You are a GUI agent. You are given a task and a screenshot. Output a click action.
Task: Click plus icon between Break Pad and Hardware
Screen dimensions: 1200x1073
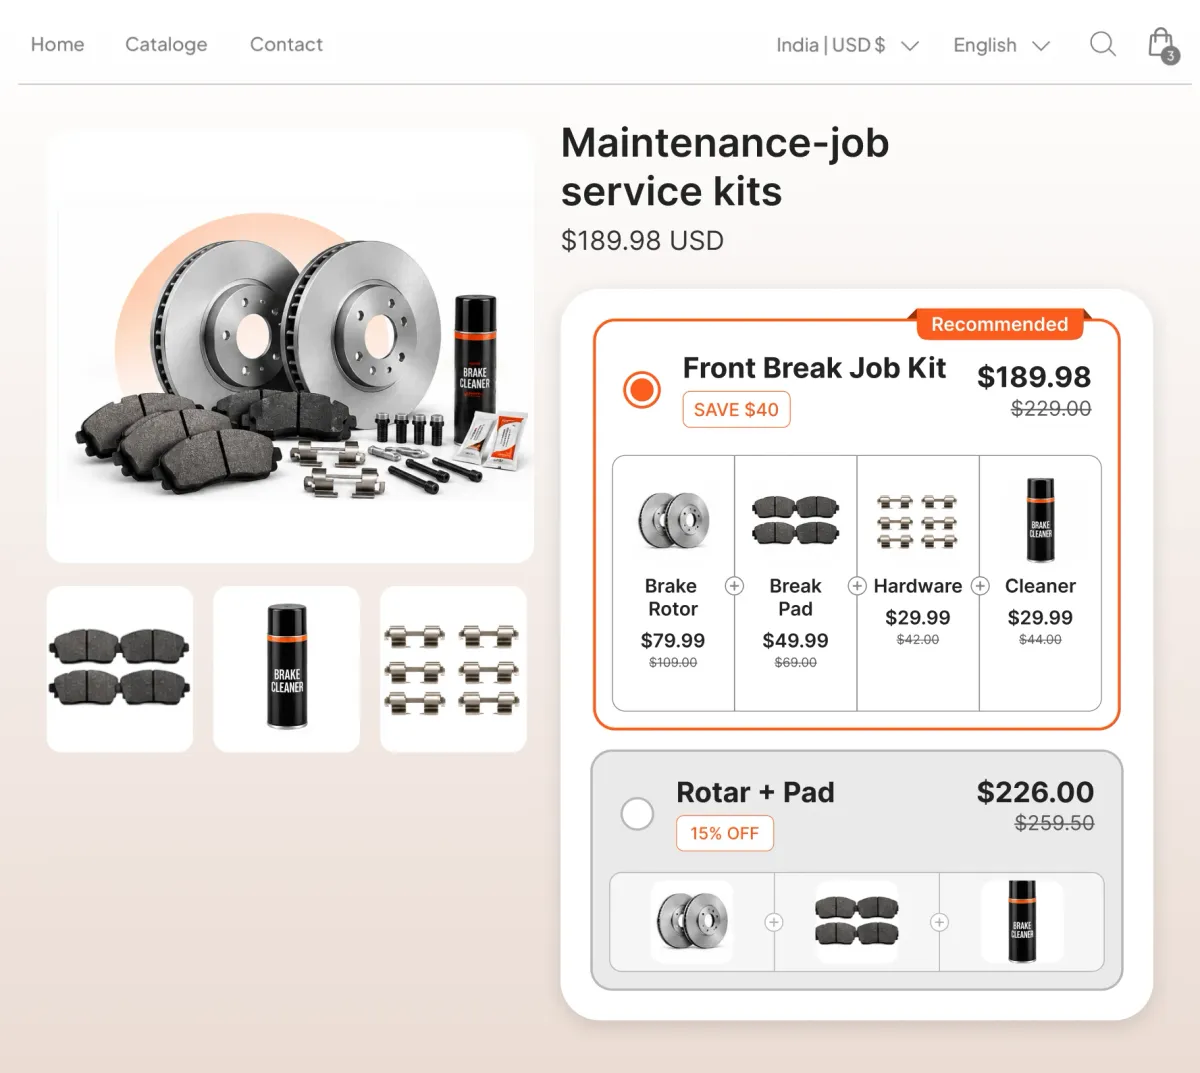click(857, 586)
